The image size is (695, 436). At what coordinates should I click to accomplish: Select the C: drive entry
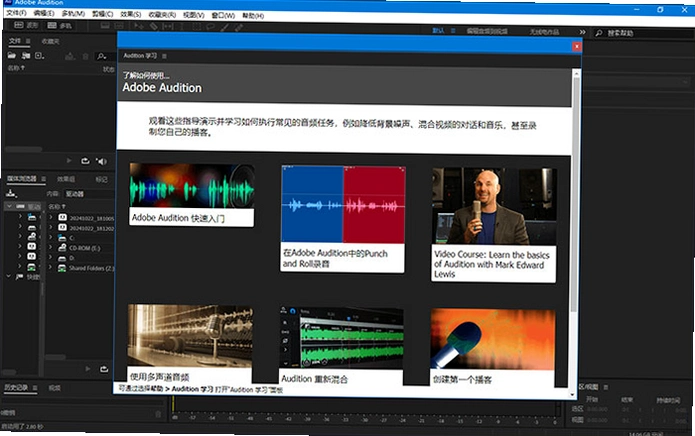(71, 238)
